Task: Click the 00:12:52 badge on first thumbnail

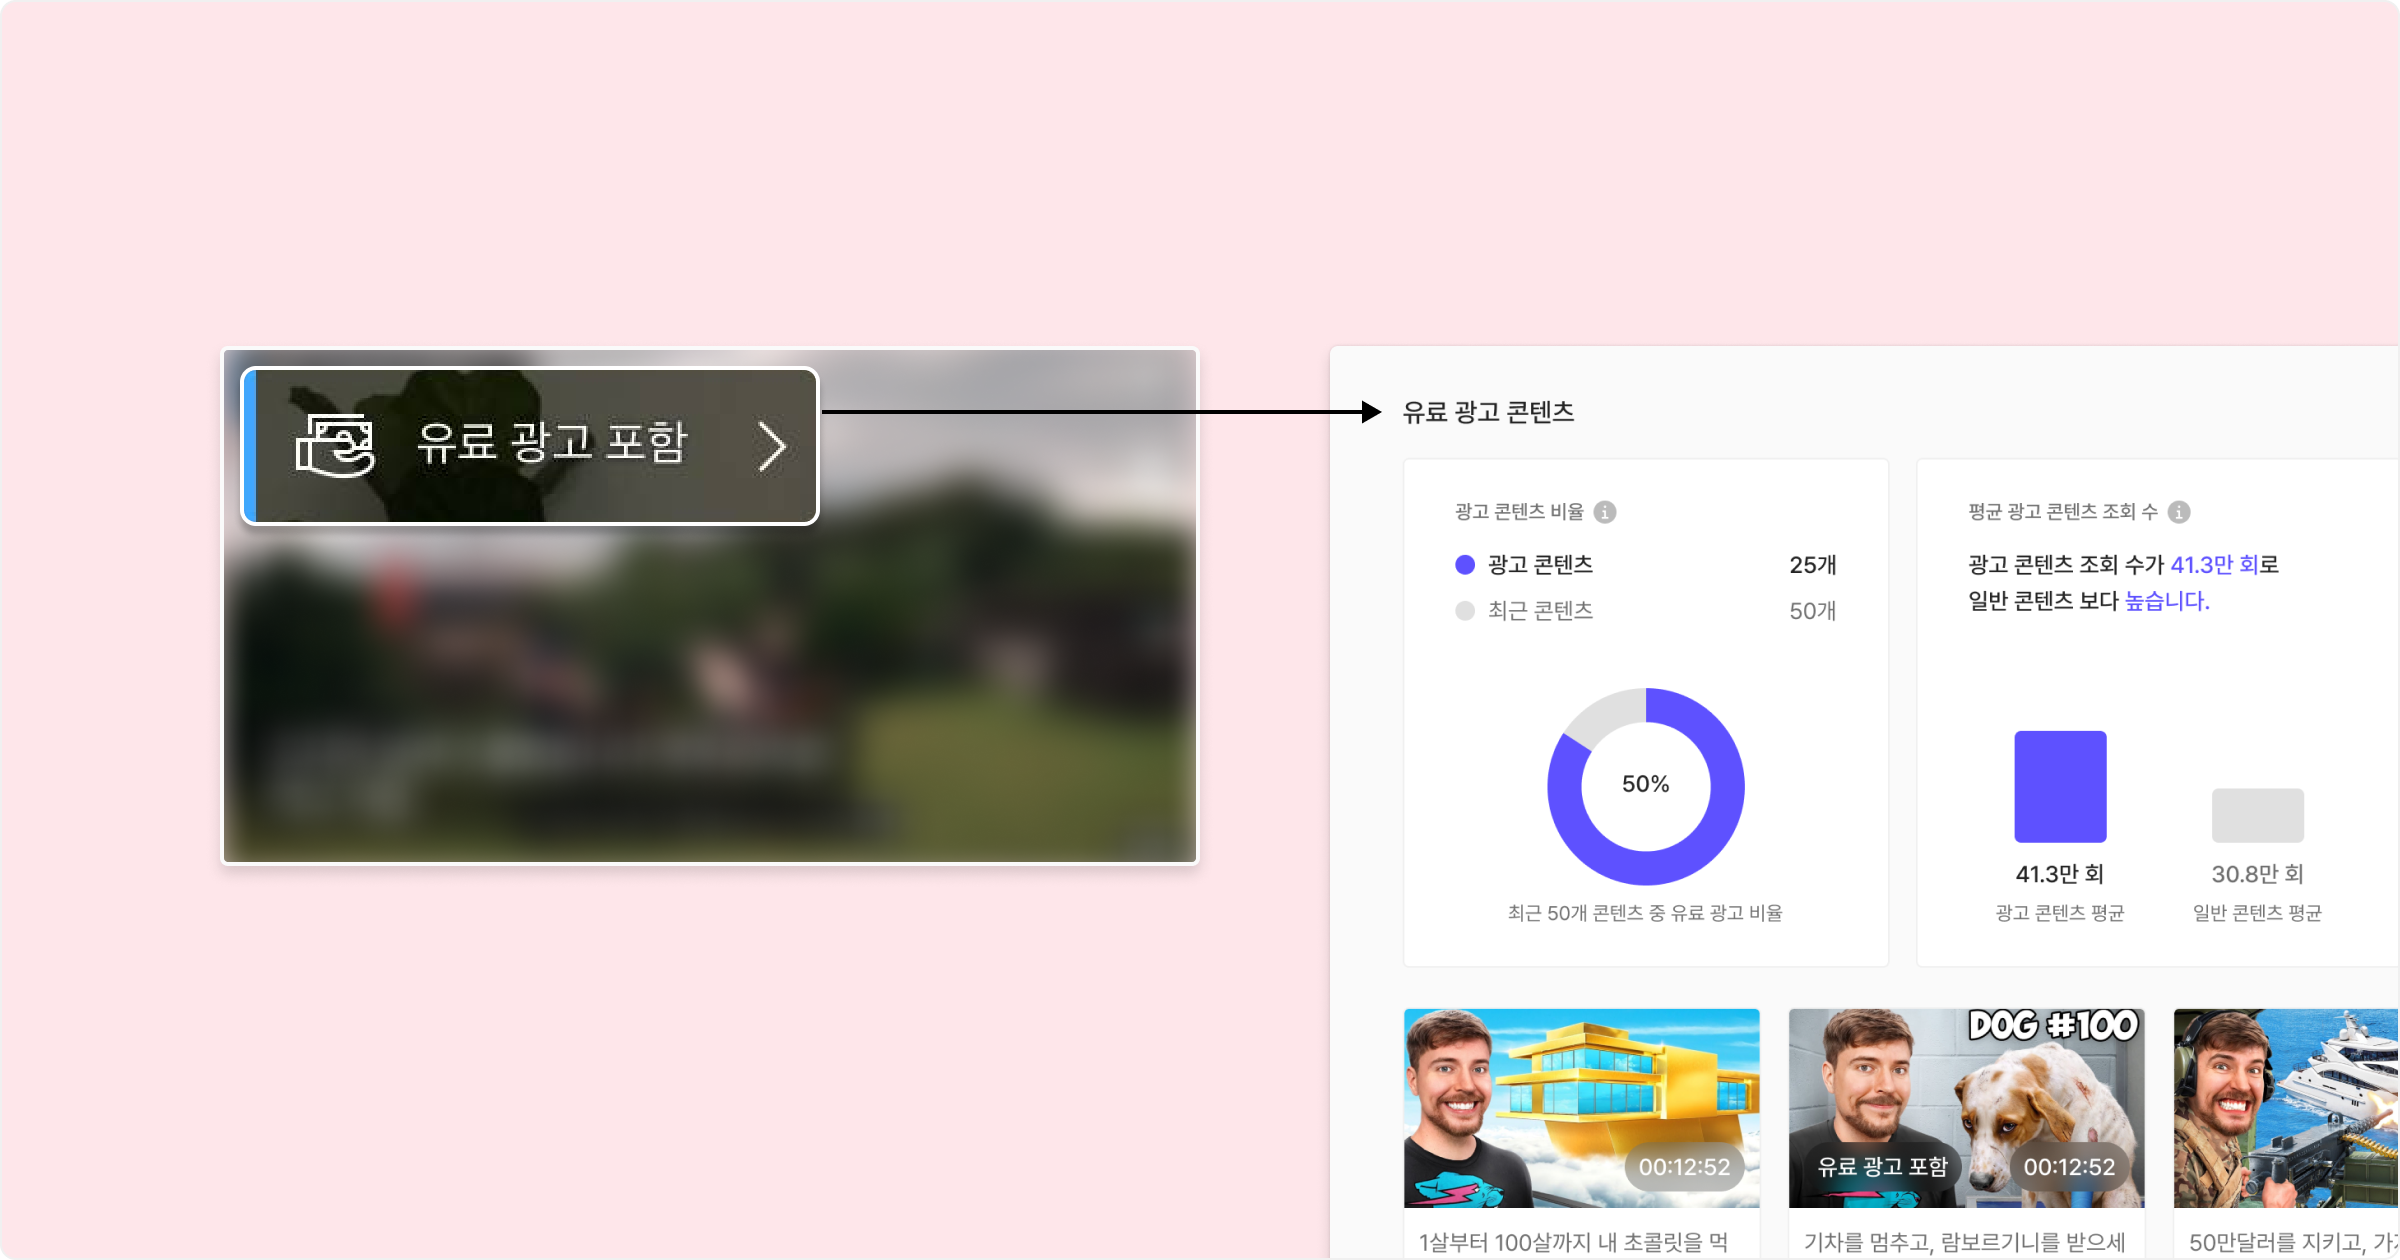Action: coord(1684,1167)
